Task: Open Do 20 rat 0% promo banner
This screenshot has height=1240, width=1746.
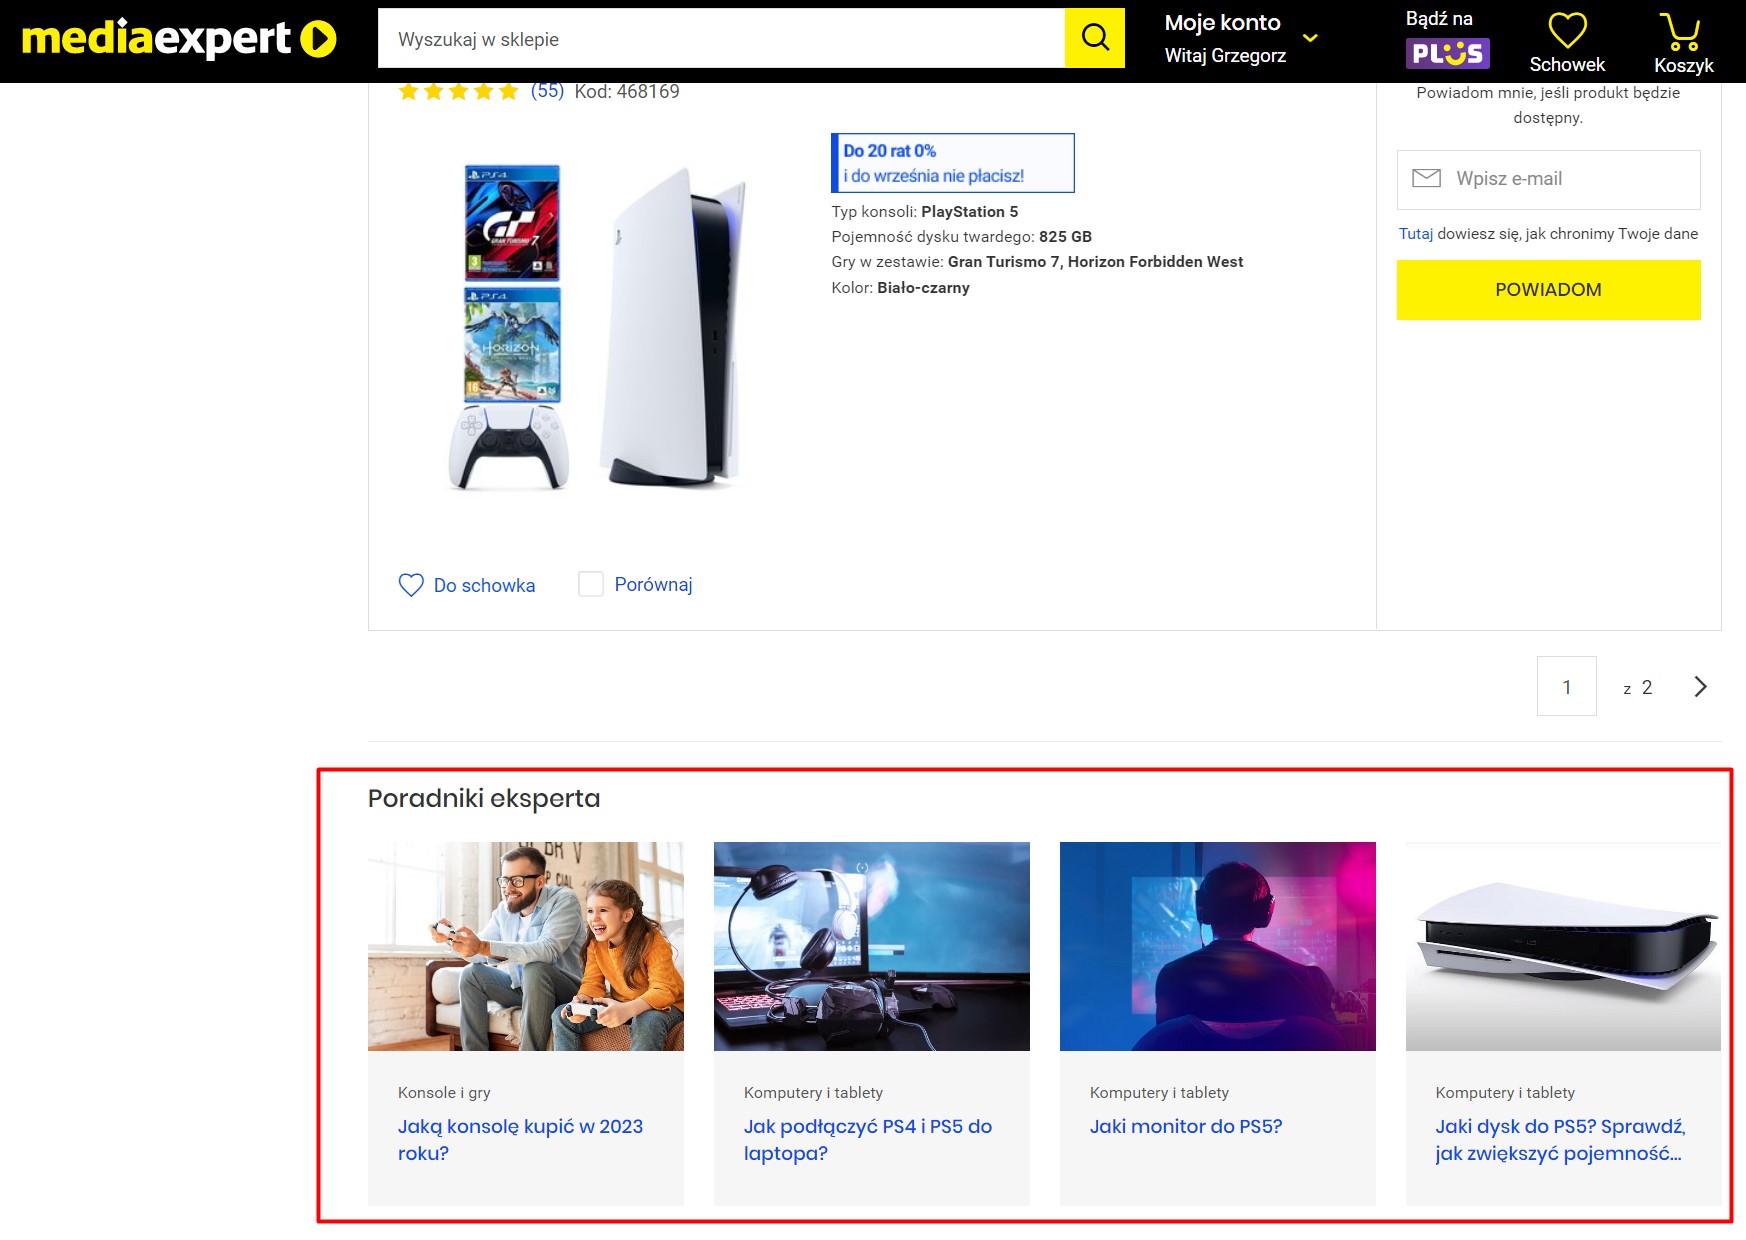Action: pyautogui.click(x=952, y=163)
